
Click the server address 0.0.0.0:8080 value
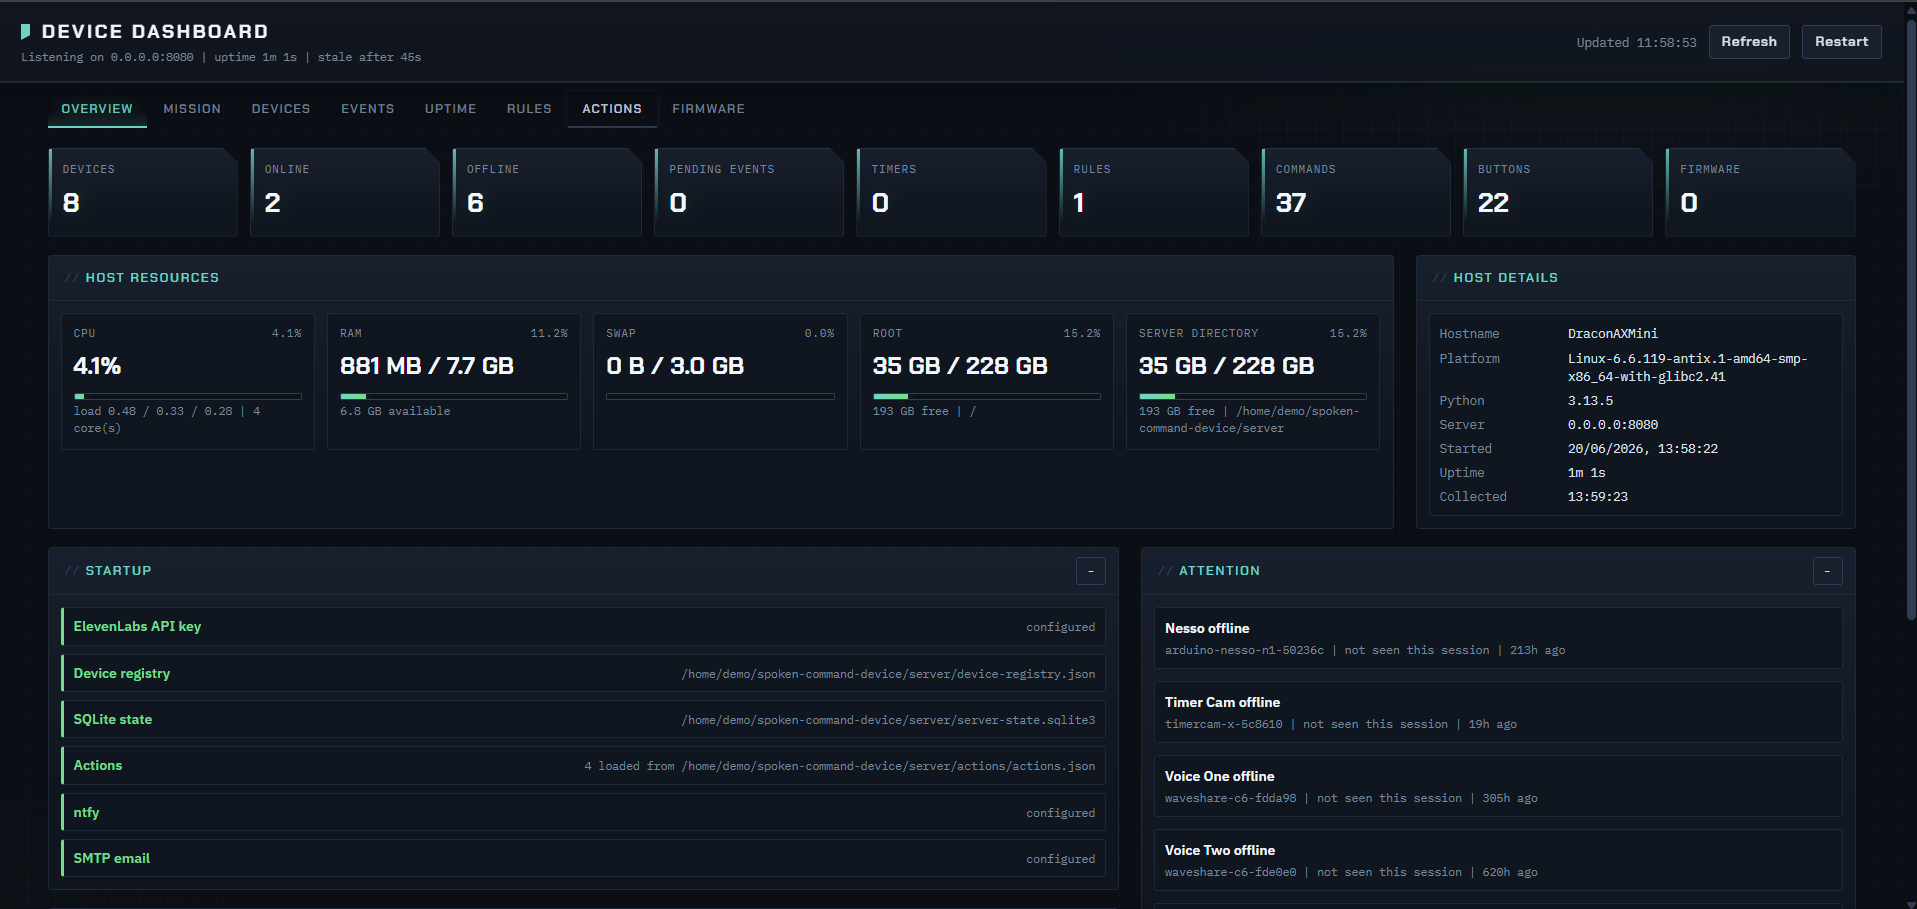1612,425
